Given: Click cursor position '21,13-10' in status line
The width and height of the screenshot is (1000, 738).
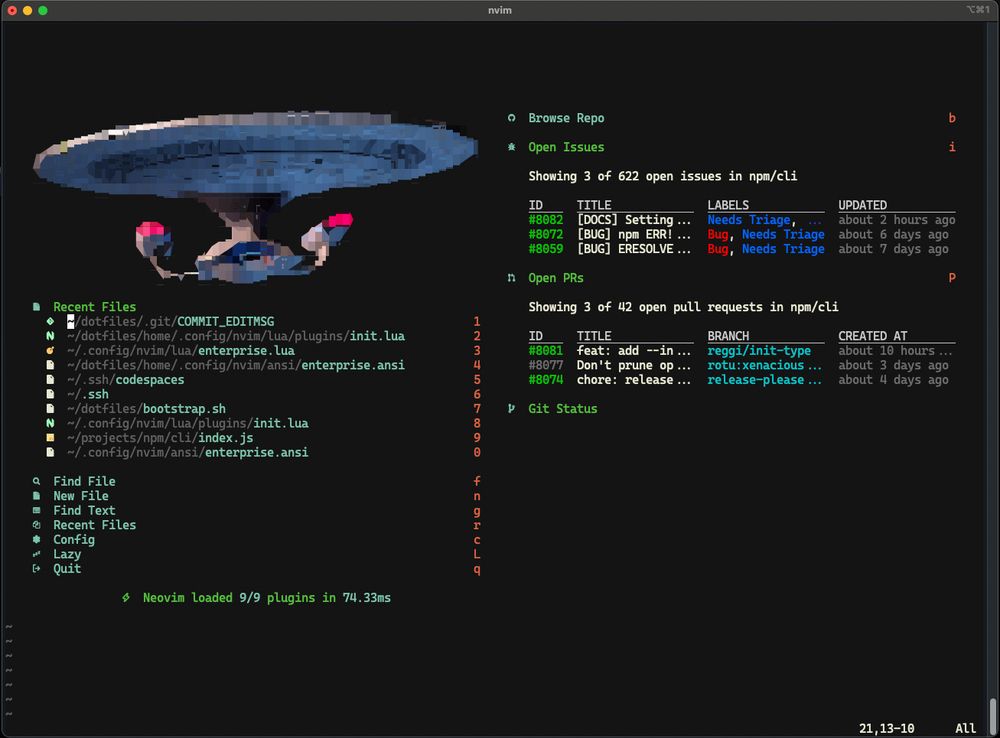Looking at the screenshot, I should pos(886,728).
